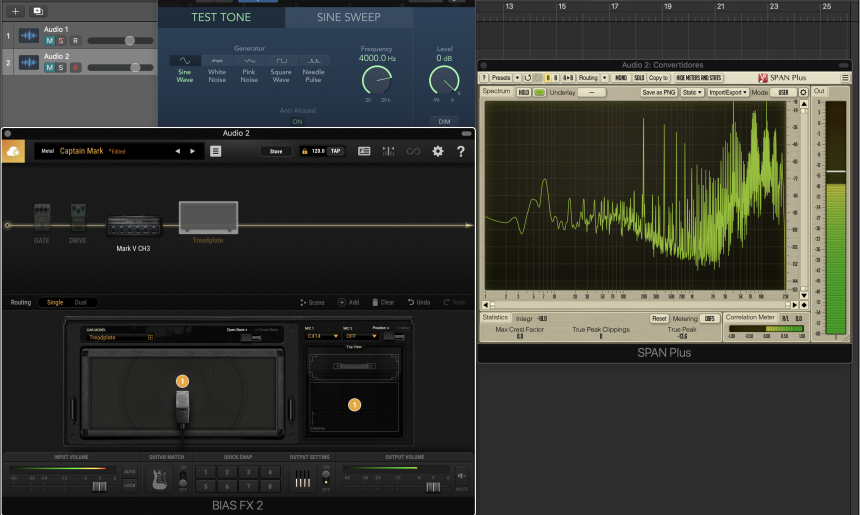Add a new track with plus button
Image resolution: width=860 pixels, height=515 pixels.
(15, 11)
